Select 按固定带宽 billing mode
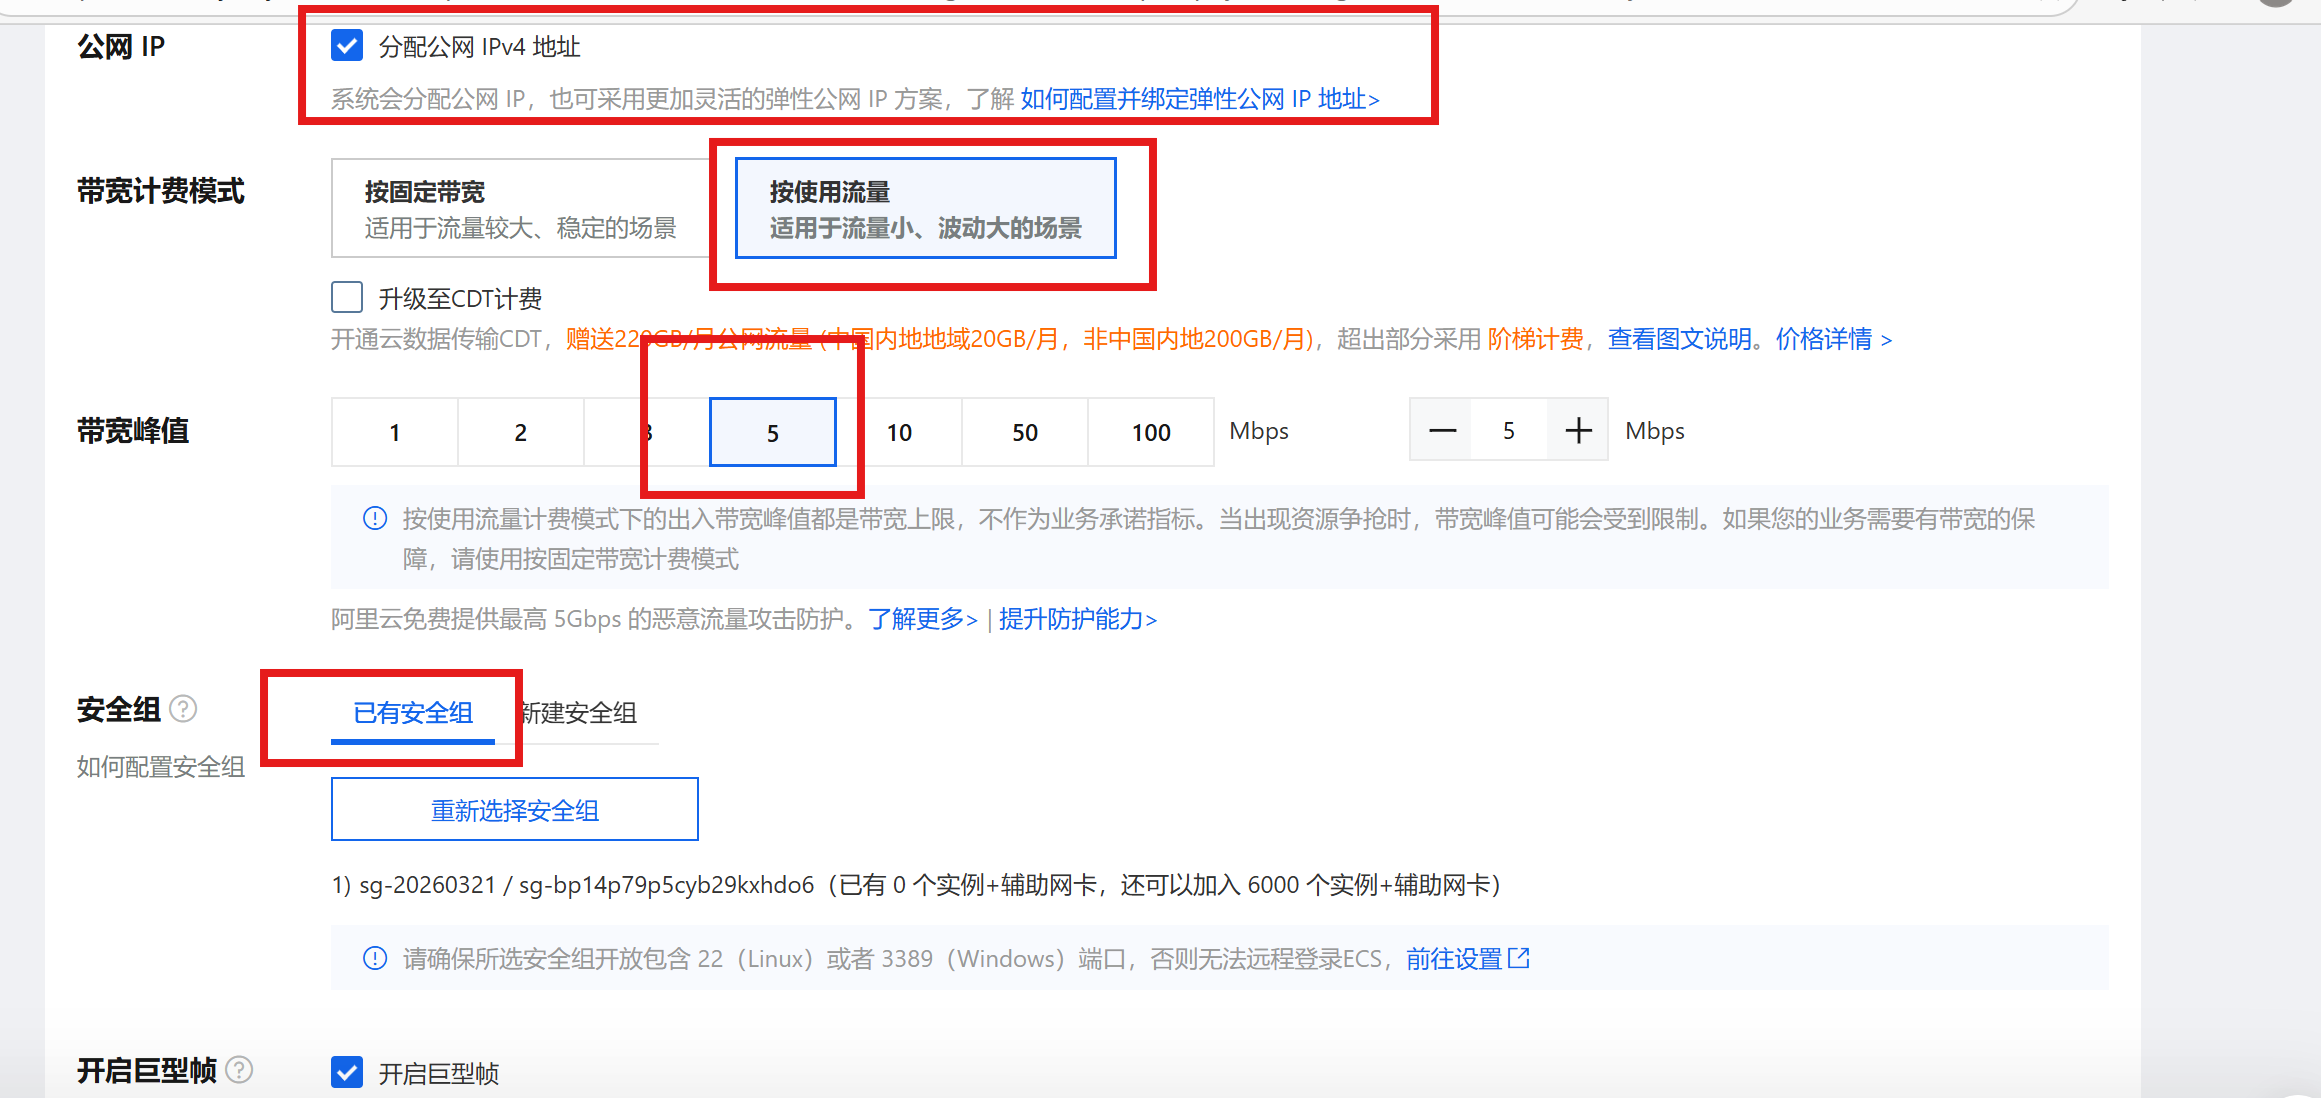 [520, 209]
